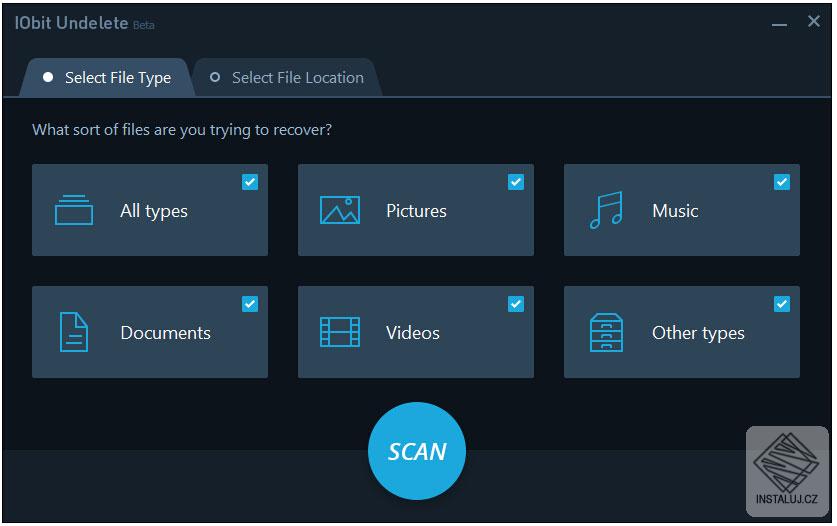Toggle the Documents checkbox

(250, 304)
